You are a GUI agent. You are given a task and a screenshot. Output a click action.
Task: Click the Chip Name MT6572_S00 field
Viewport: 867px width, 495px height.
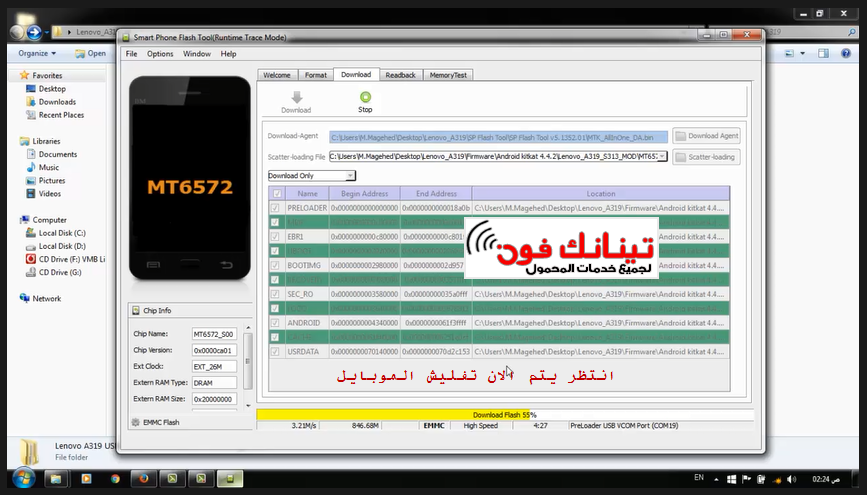click(214, 334)
